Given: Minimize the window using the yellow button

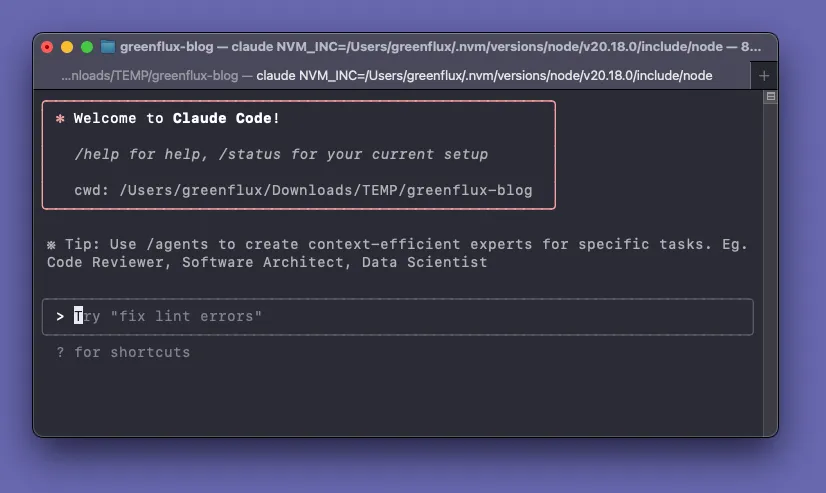Looking at the screenshot, I should pos(67,47).
